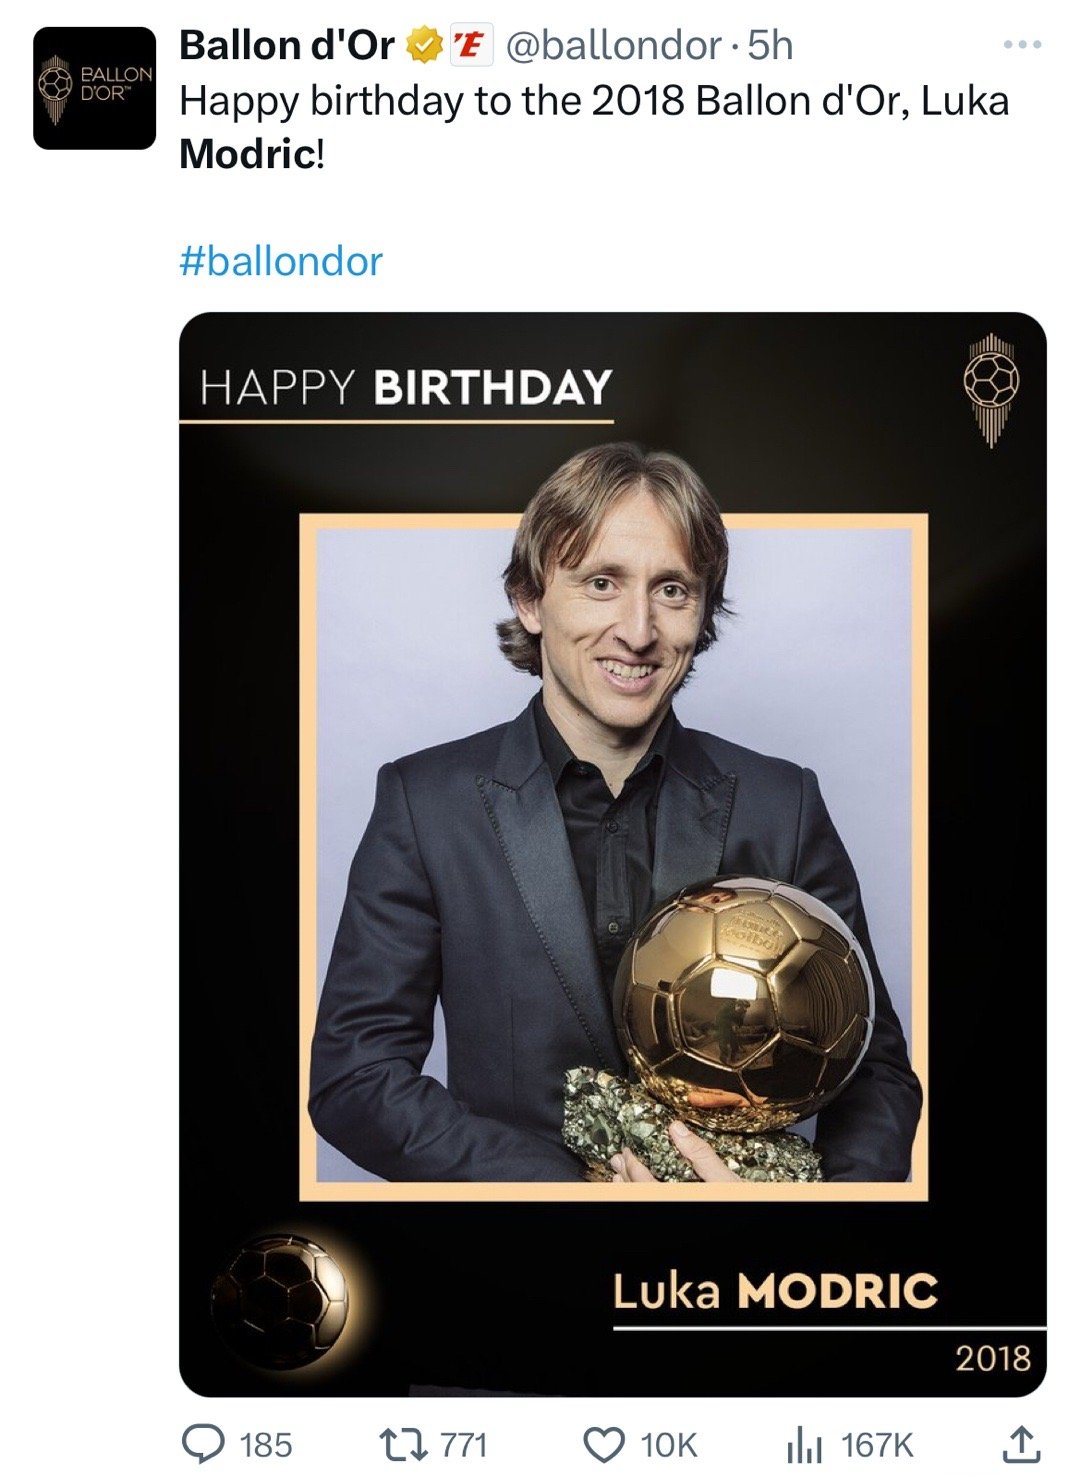
Task: Click the reply speech bubble icon
Action: click(x=203, y=1443)
